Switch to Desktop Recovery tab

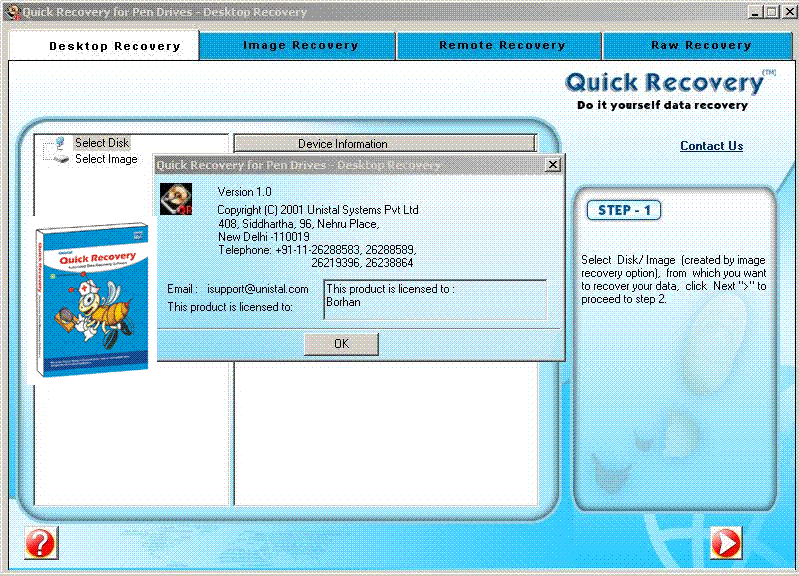coord(104,46)
